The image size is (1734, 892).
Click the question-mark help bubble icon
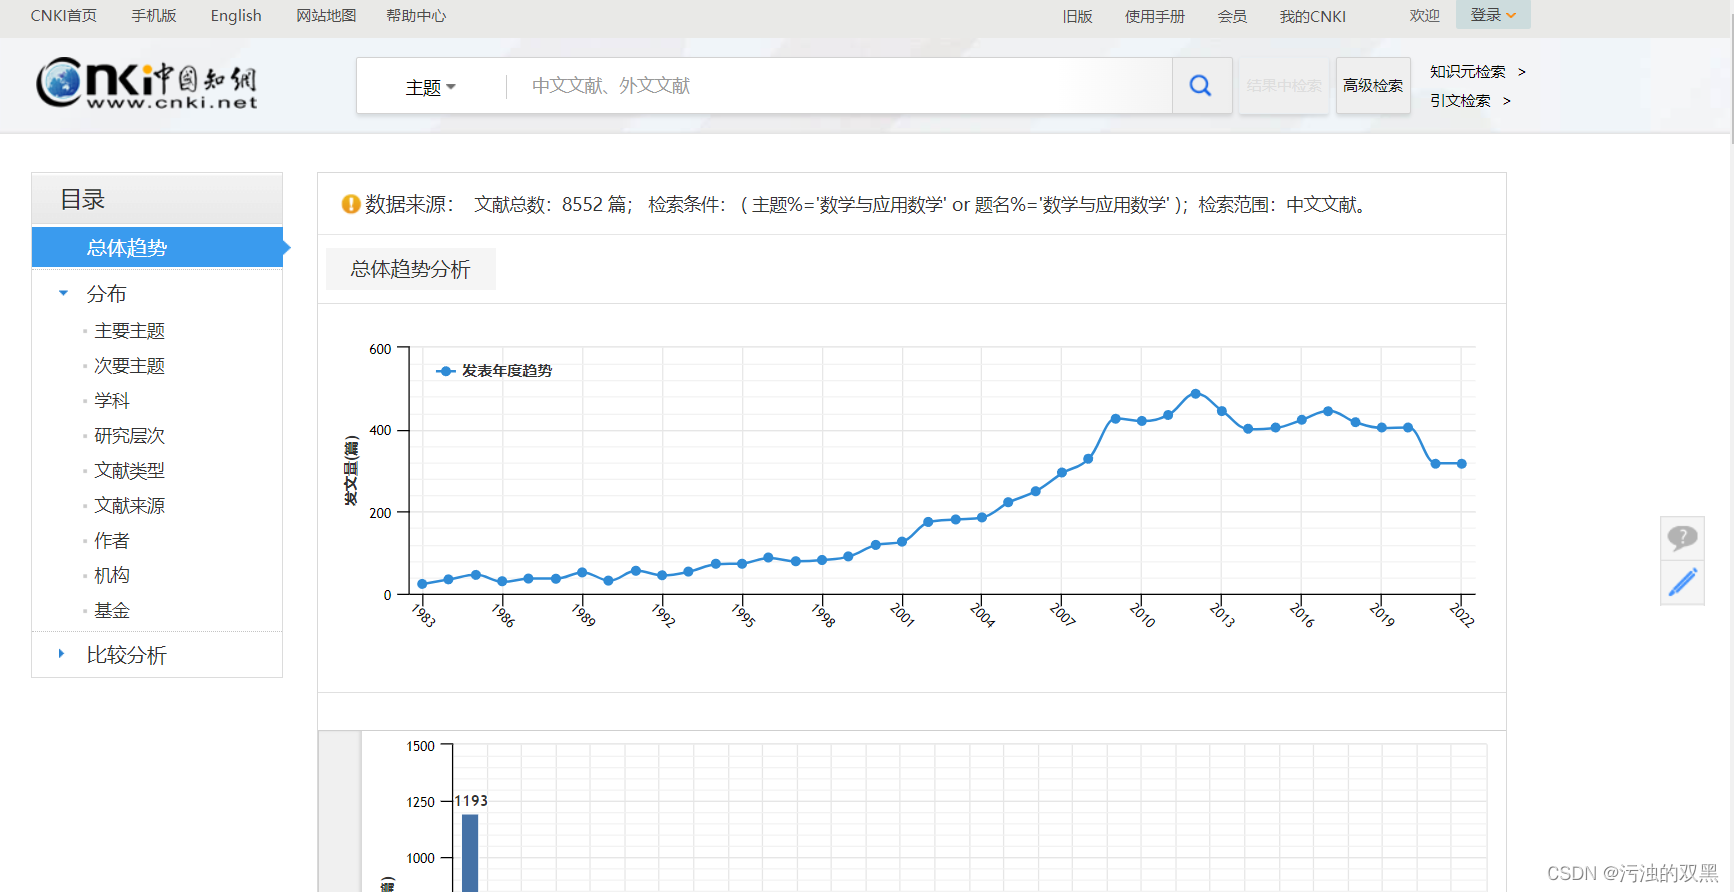(x=1682, y=538)
